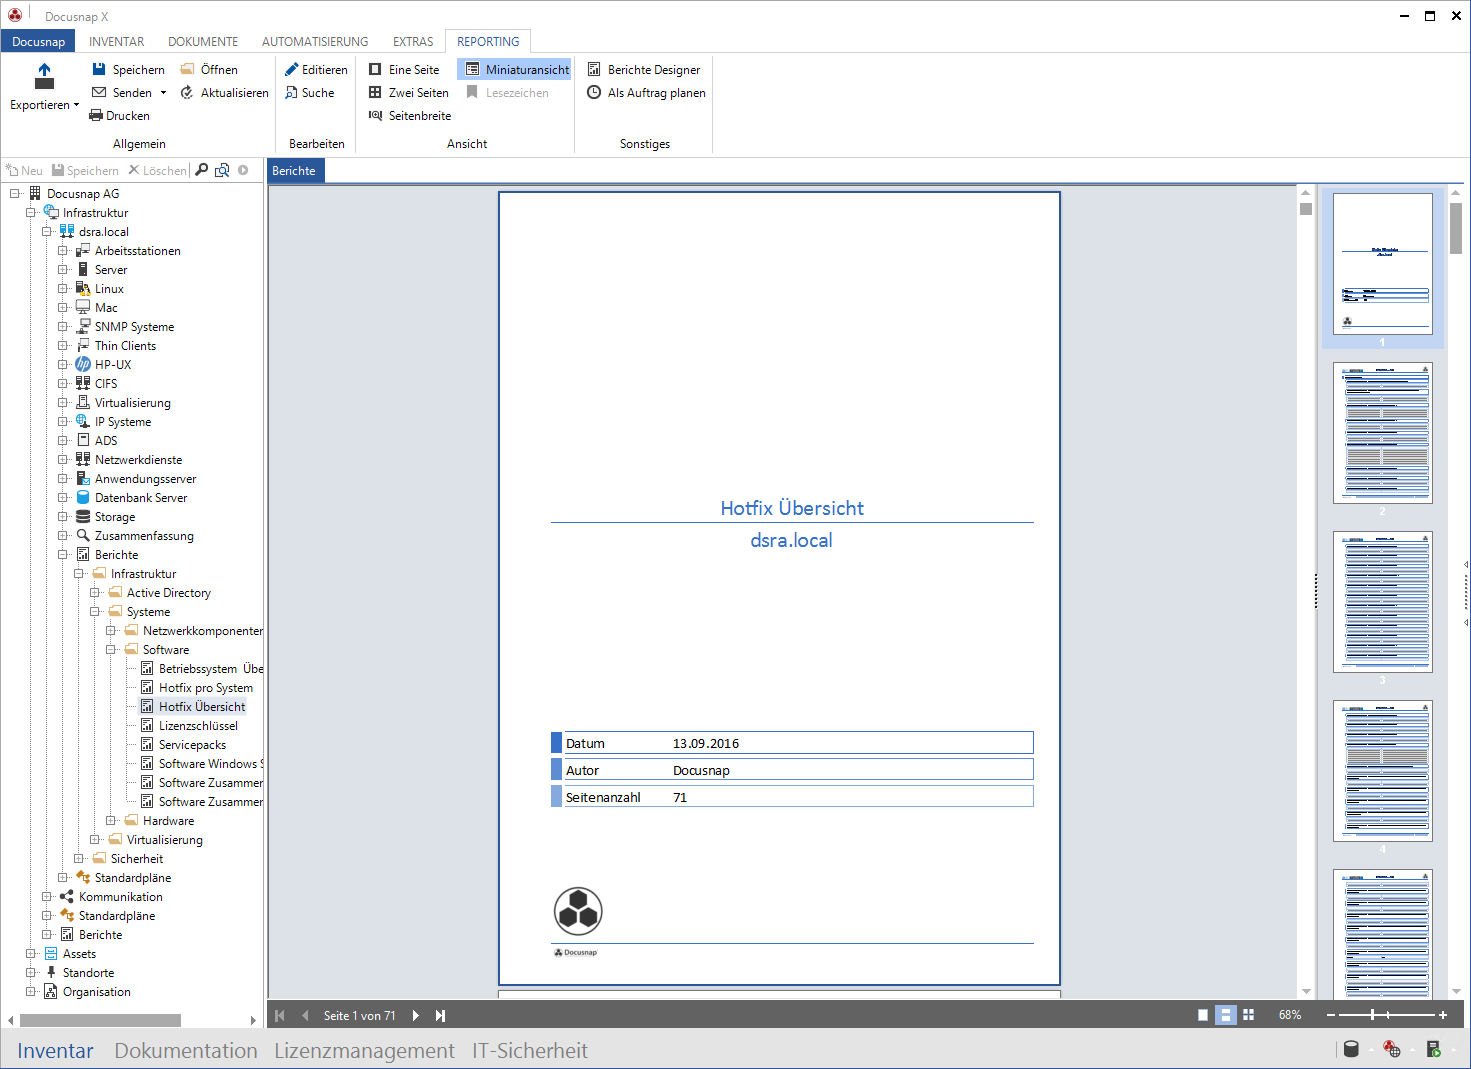Switch to the AUTOMATISIERUNG ribbon tab

click(315, 41)
